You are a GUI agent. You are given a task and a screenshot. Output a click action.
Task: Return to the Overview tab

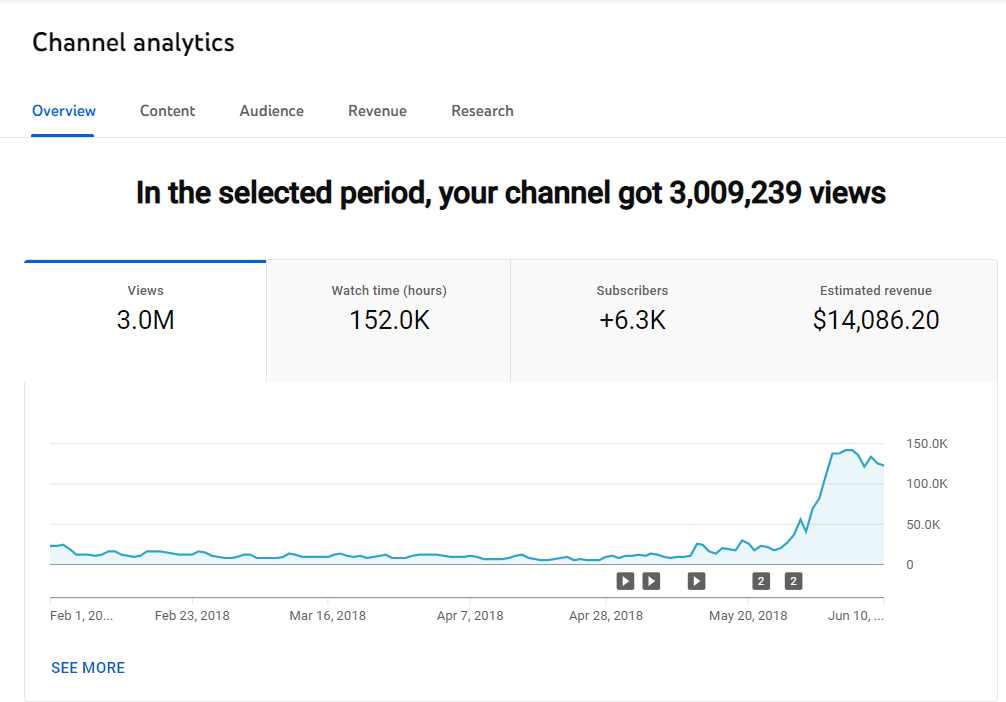63,111
